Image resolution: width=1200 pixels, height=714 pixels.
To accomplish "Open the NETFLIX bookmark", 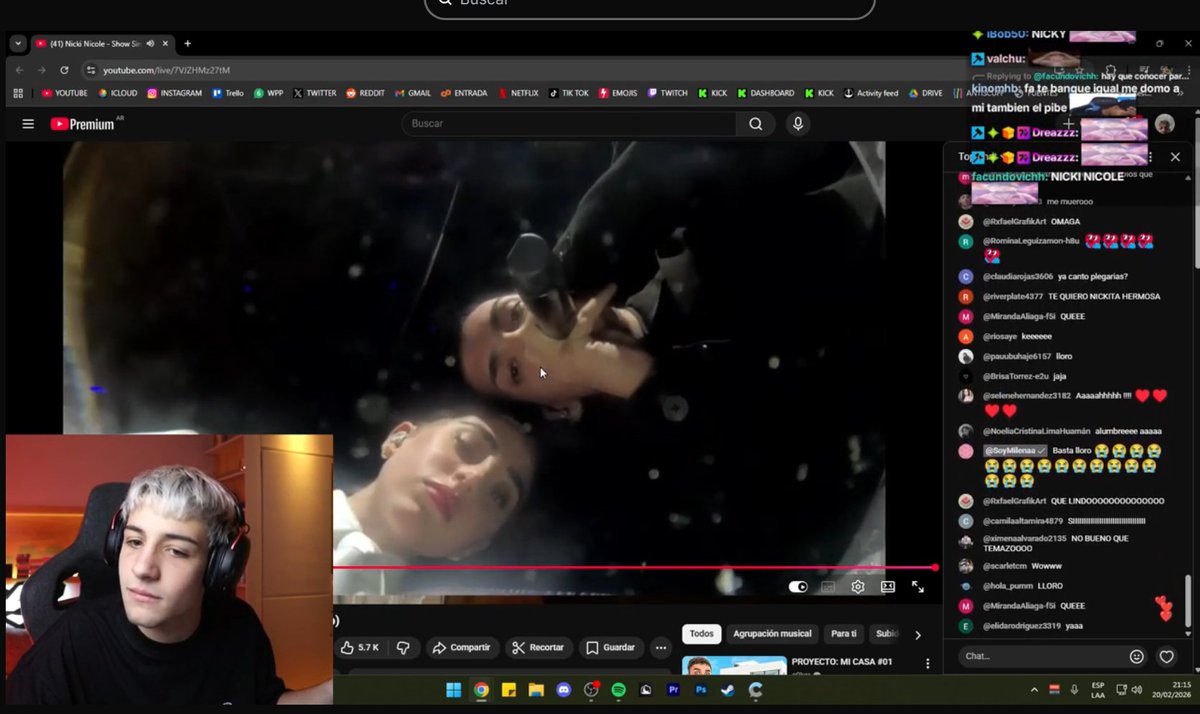I will pos(518,93).
